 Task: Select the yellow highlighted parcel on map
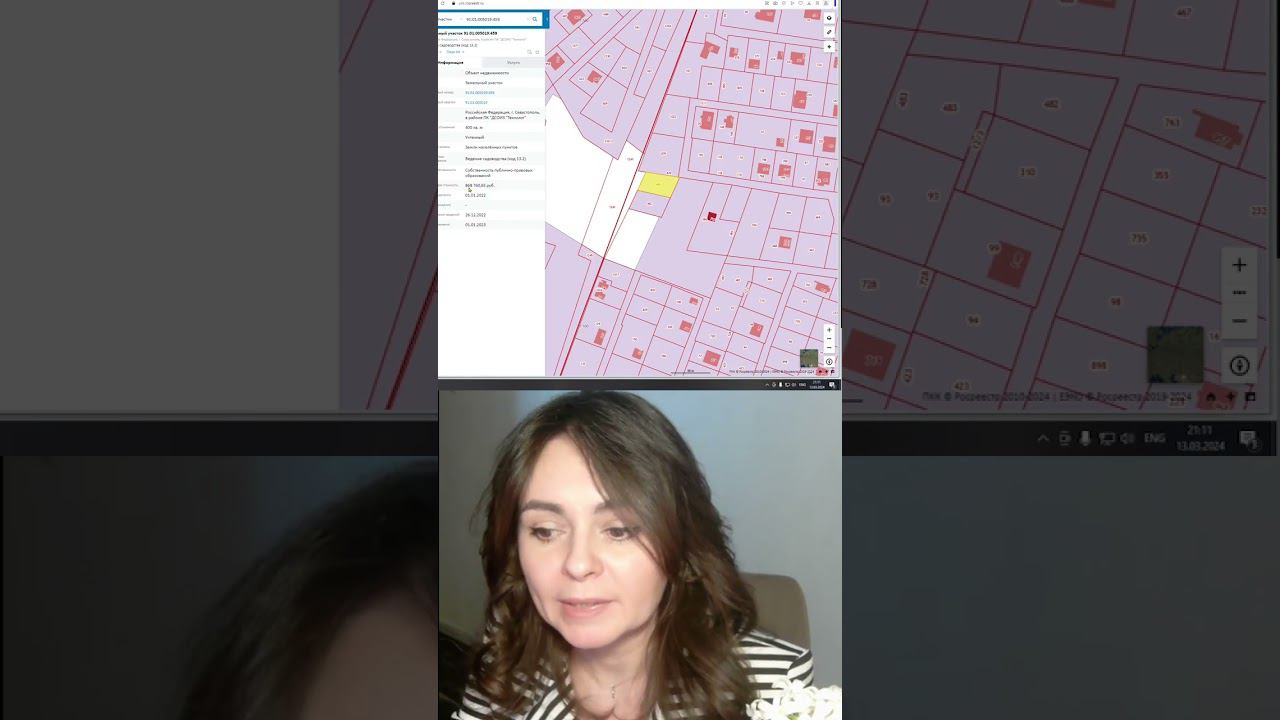tap(659, 184)
